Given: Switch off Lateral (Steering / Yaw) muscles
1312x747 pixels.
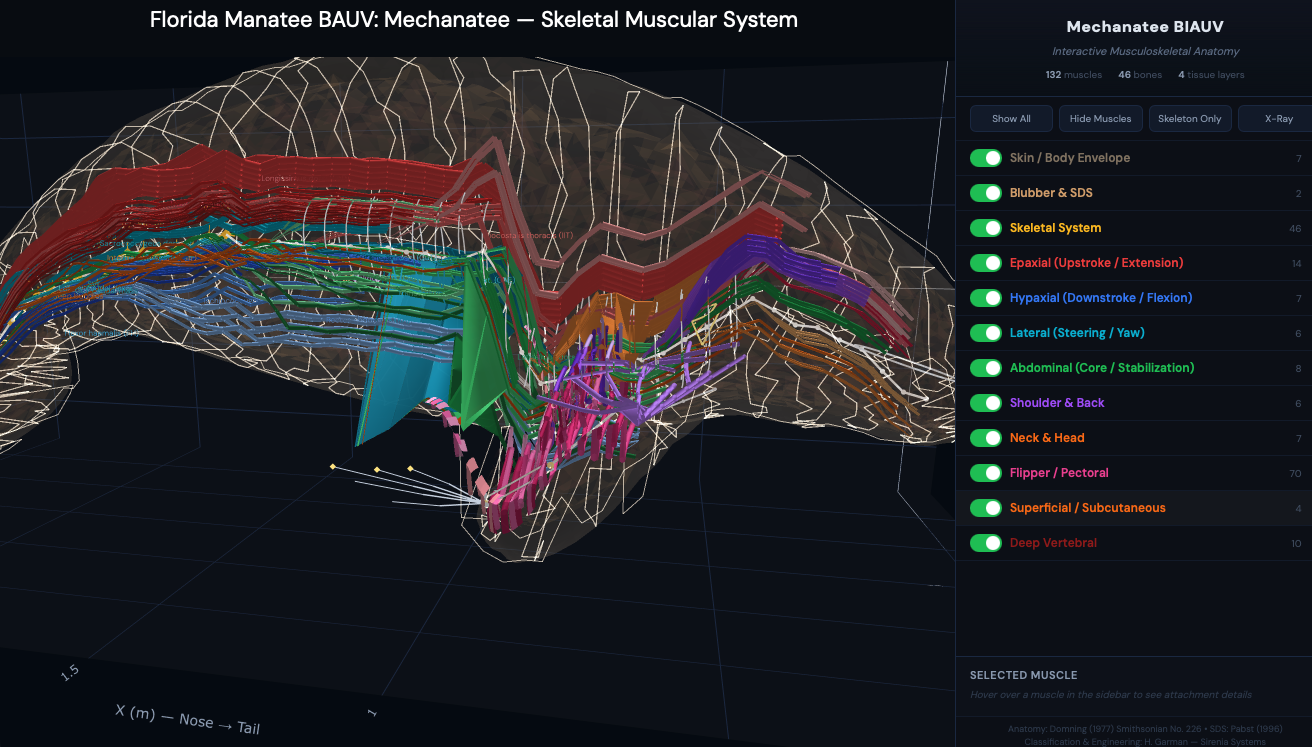Looking at the screenshot, I should coord(986,333).
